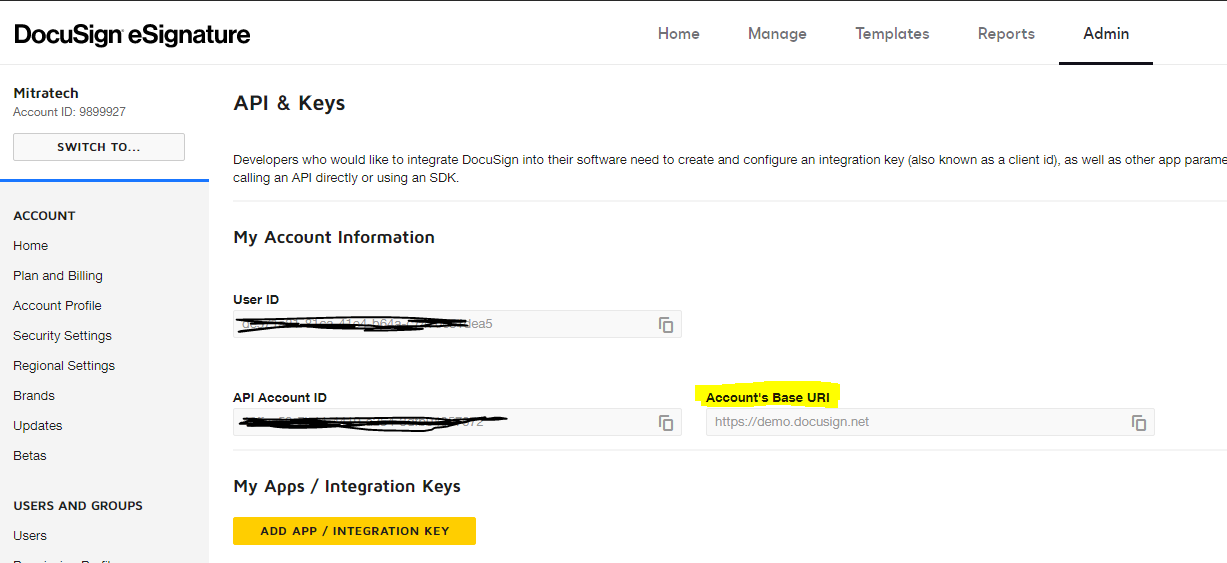
Task: Open the Manage tab
Action: [x=777, y=33]
